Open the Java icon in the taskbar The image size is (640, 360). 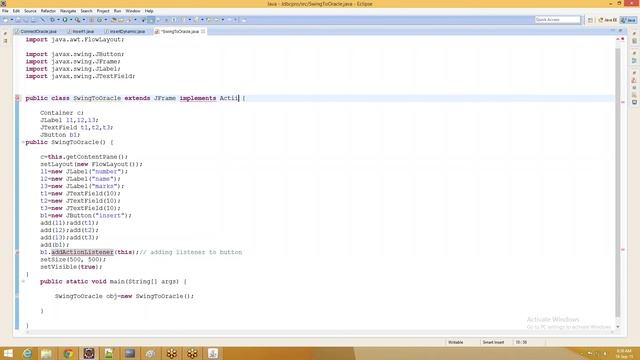[x=213, y=353]
